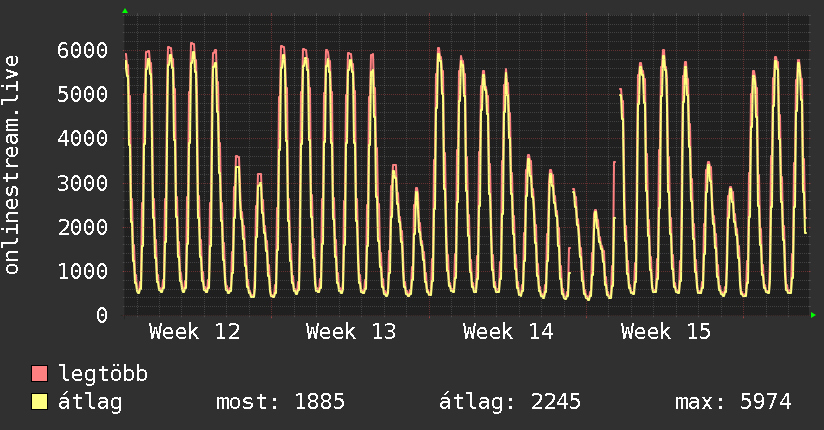
Task: Click the Week 14 axis label
Action: tap(508, 332)
